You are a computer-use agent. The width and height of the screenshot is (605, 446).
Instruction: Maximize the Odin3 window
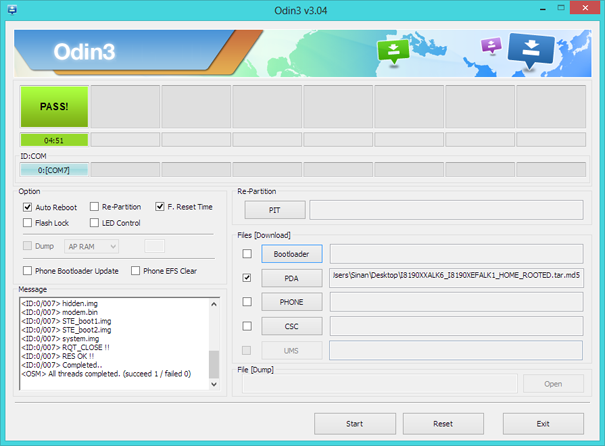[x=561, y=8]
